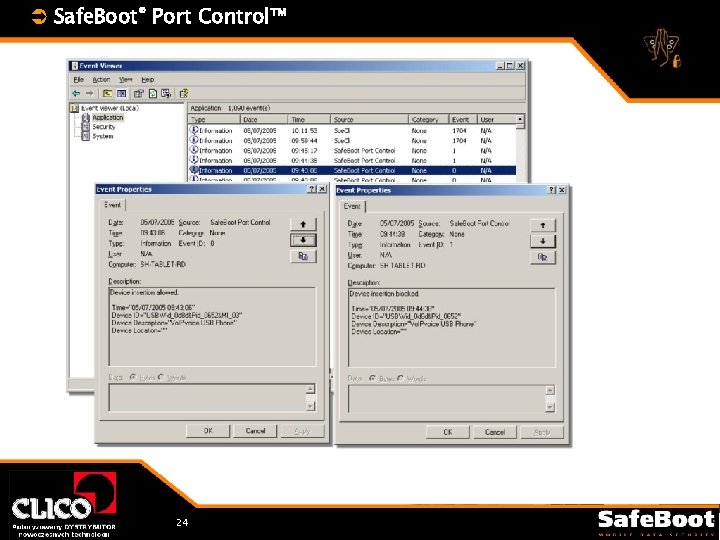Sort event list by Event column header
Image resolution: width=720 pixels, height=540 pixels.
463,119
